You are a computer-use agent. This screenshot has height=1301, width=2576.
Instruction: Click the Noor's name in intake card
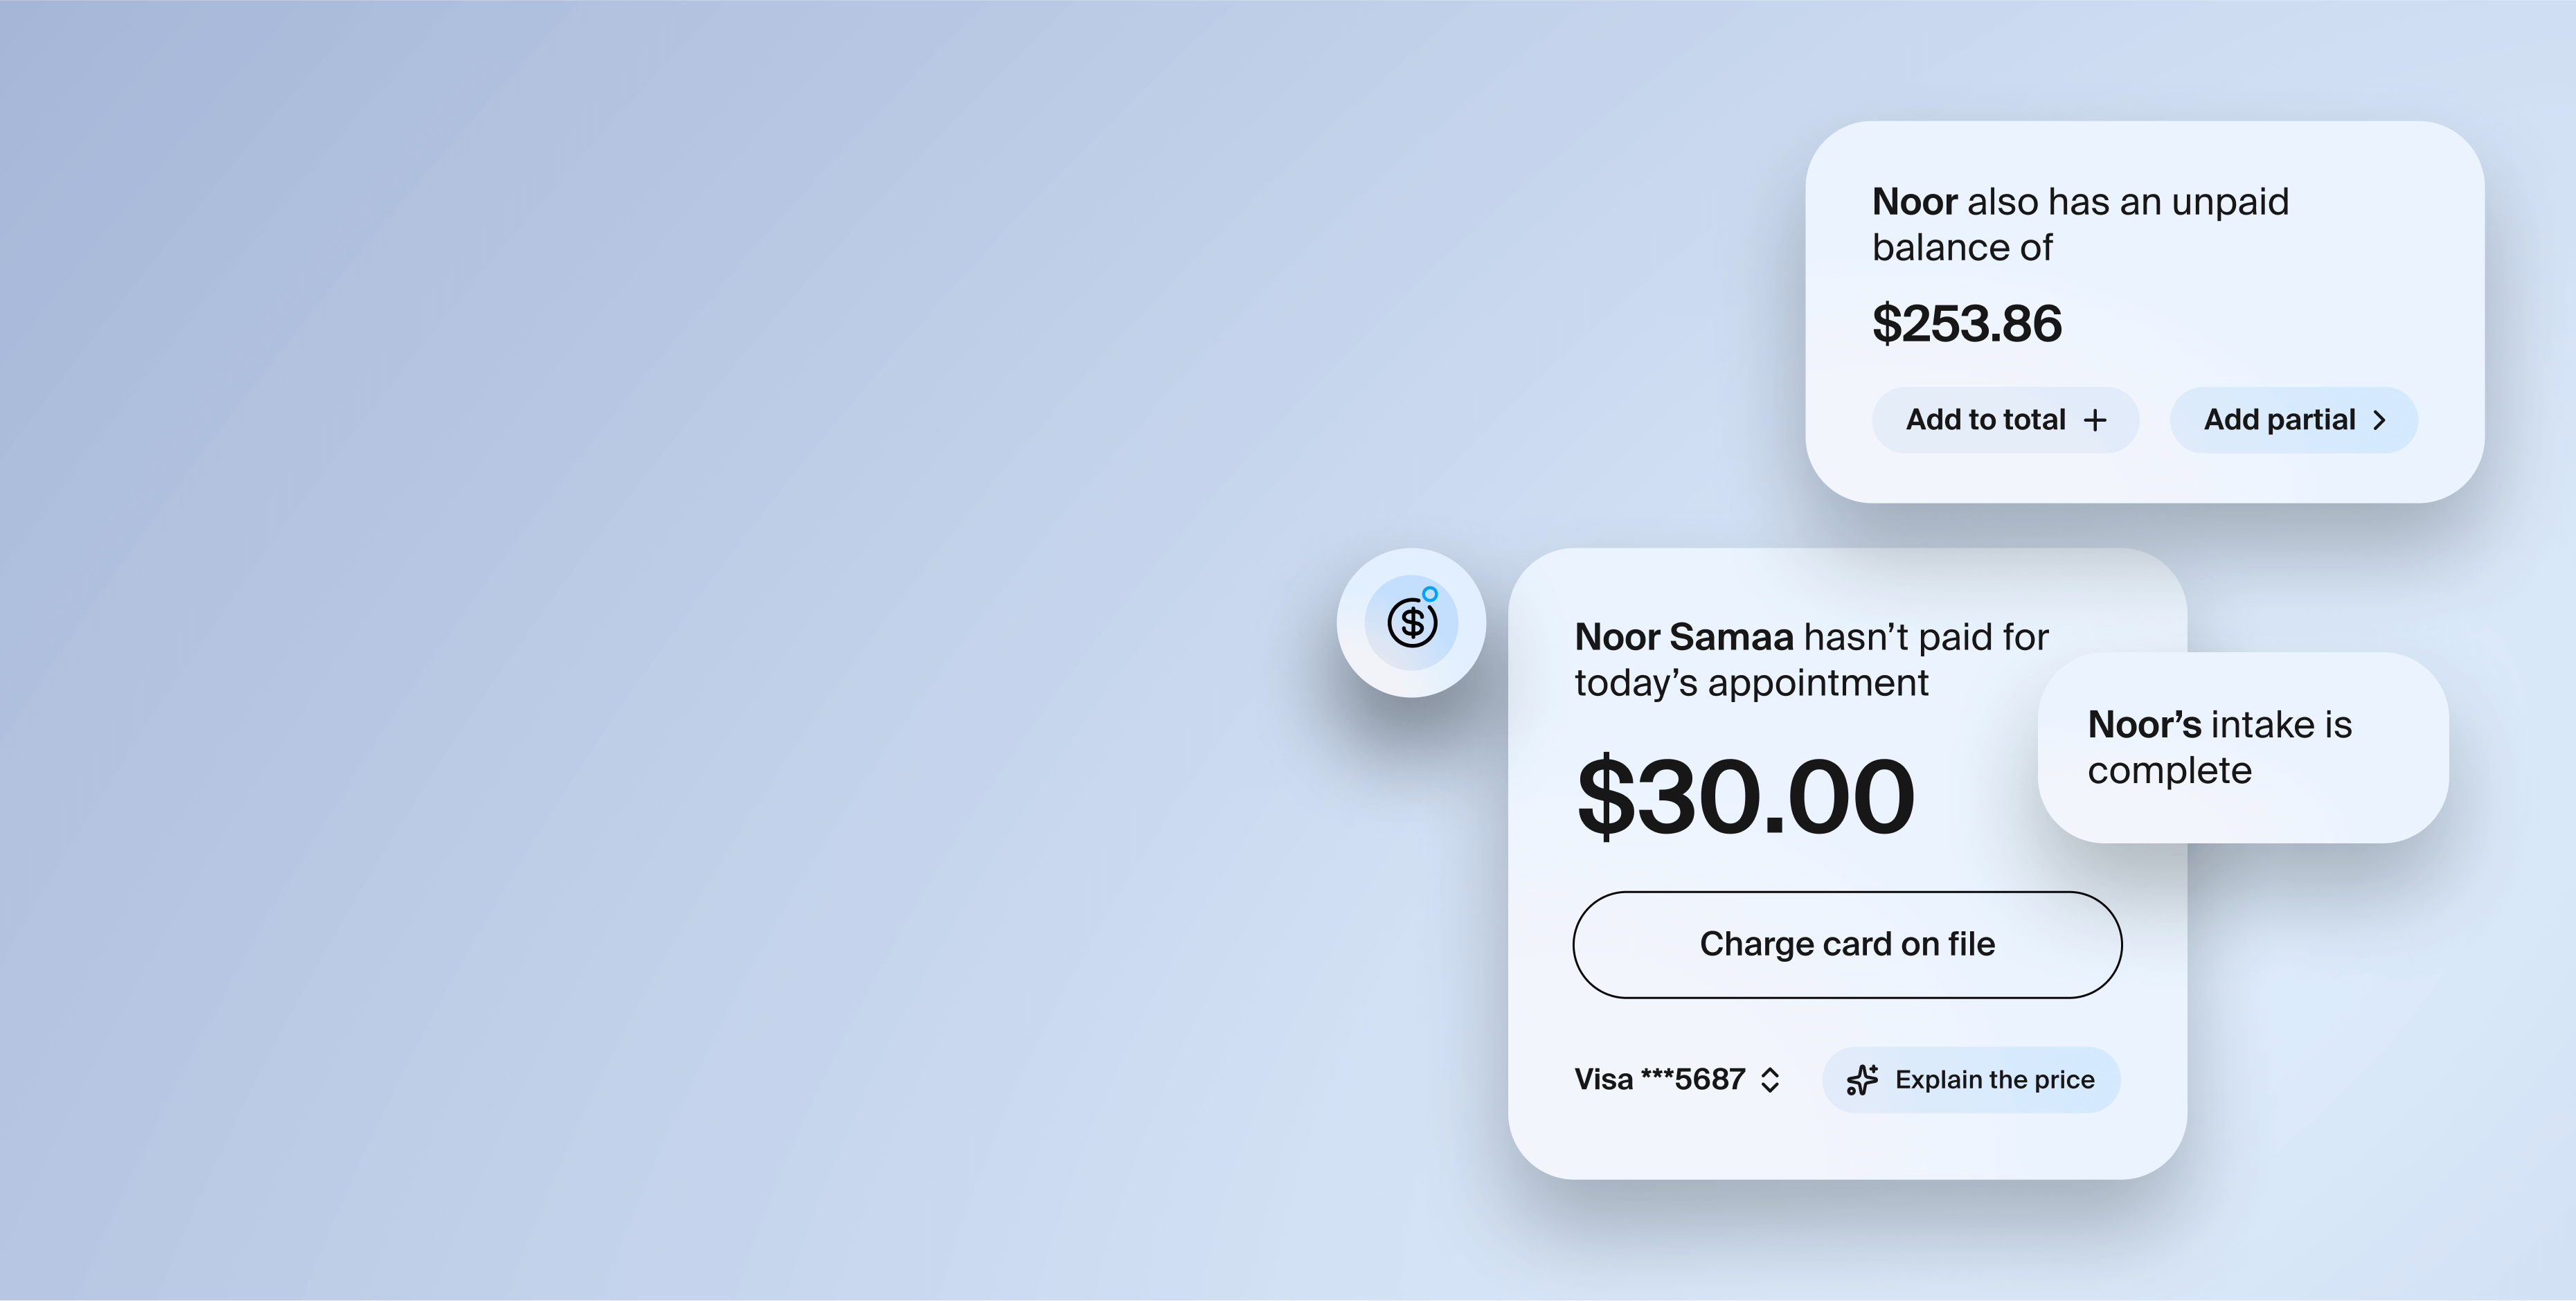(x=2144, y=725)
